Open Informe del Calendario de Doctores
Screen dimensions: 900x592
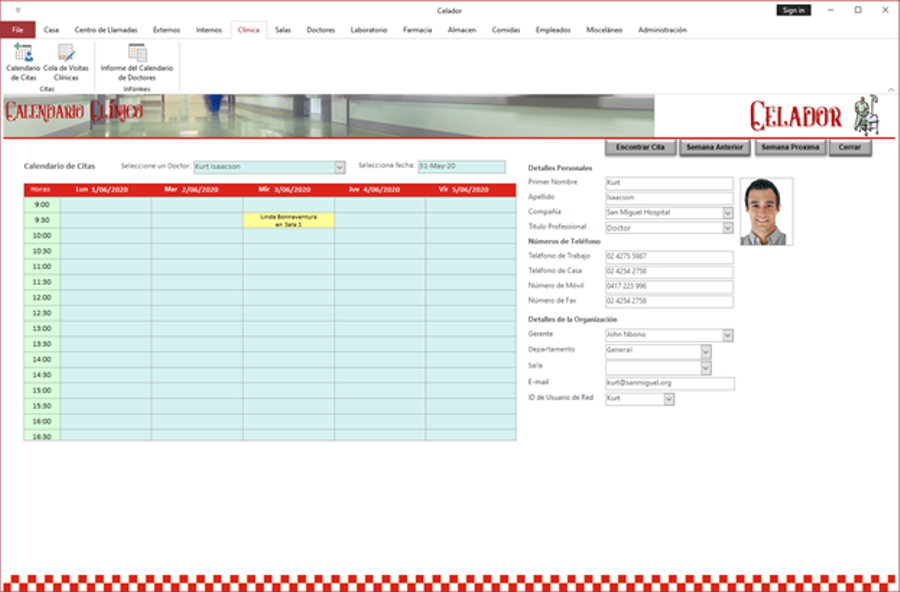pyautogui.click(x=137, y=61)
